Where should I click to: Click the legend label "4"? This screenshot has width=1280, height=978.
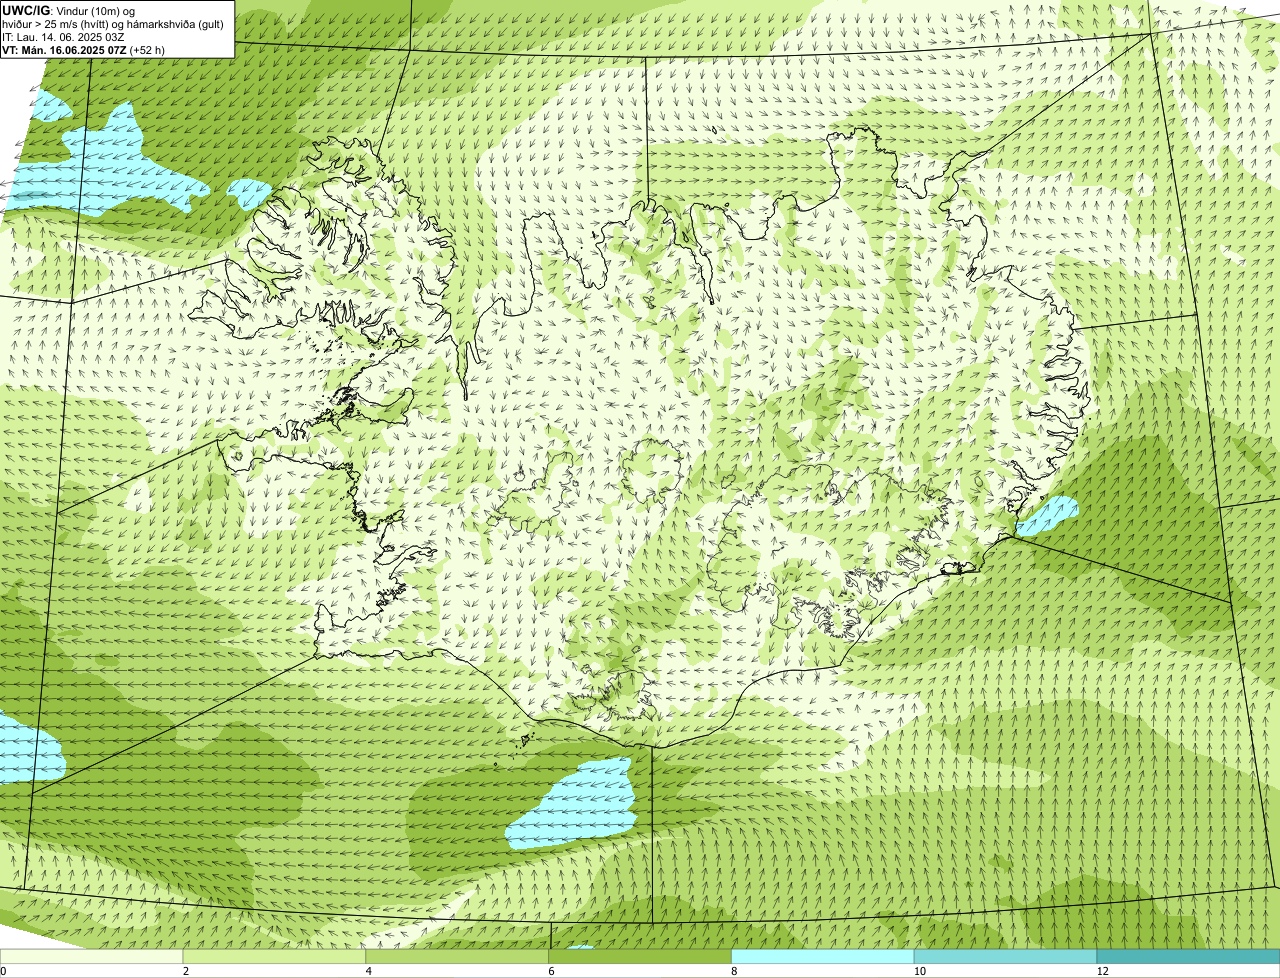(x=369, y=971)
